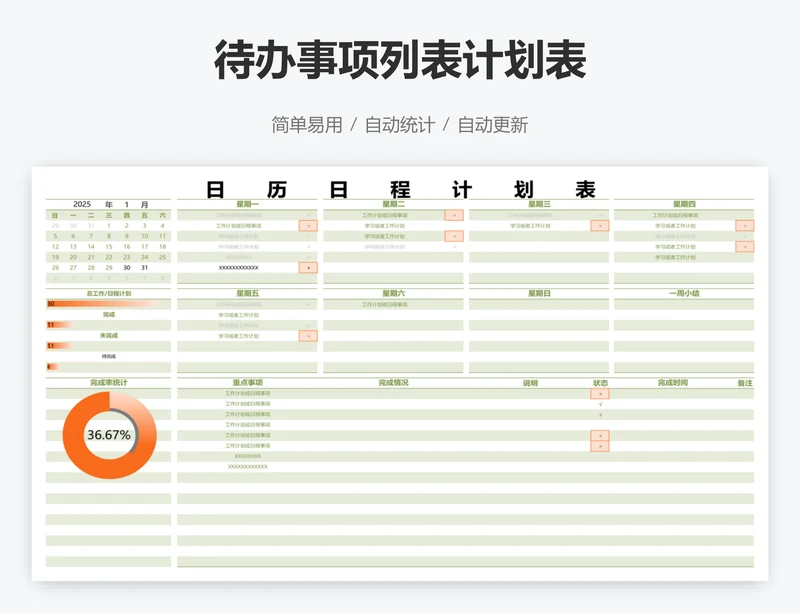Select the 星期五 section header

tap(247, 293)
